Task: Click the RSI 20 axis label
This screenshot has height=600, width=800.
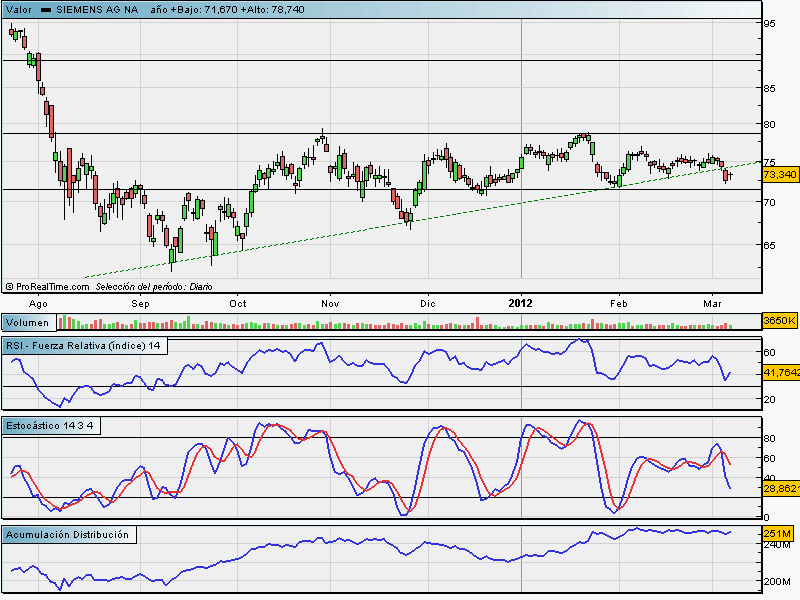Action: [769, 399]
